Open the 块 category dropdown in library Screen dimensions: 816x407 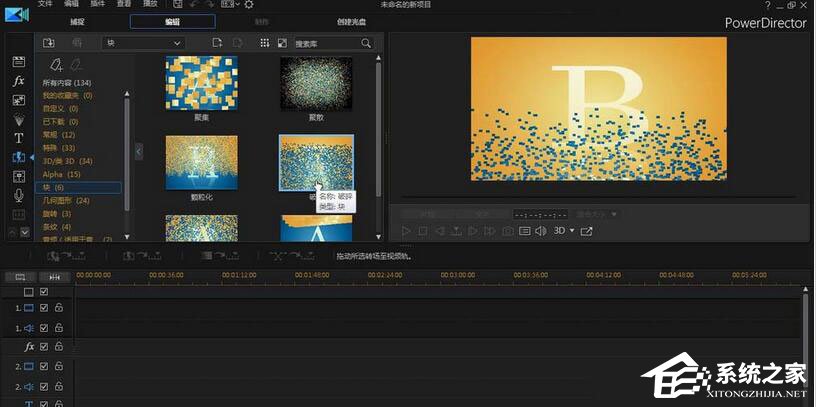click(143, 43)
